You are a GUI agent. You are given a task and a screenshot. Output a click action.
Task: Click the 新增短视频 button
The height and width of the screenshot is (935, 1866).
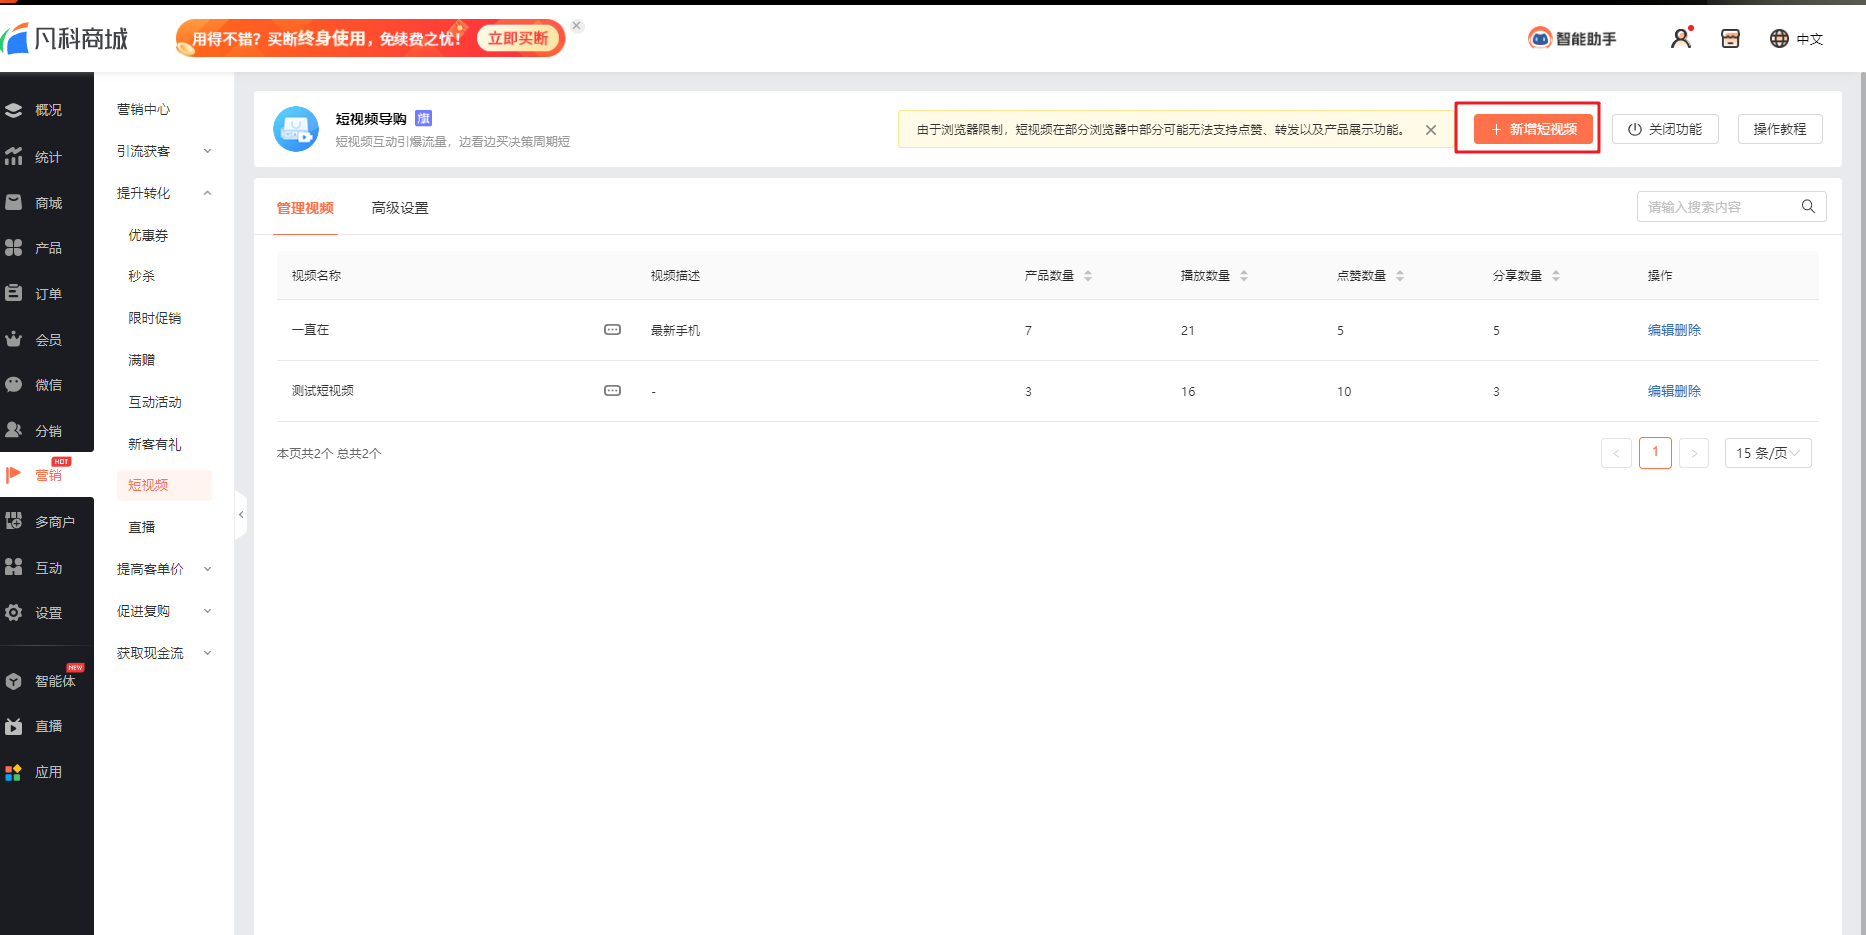1533,129
